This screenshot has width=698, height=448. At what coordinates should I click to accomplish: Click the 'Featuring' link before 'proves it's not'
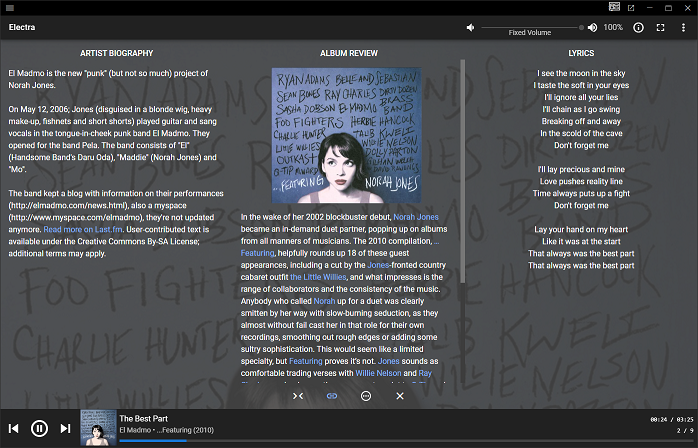(x=305, y=361)
